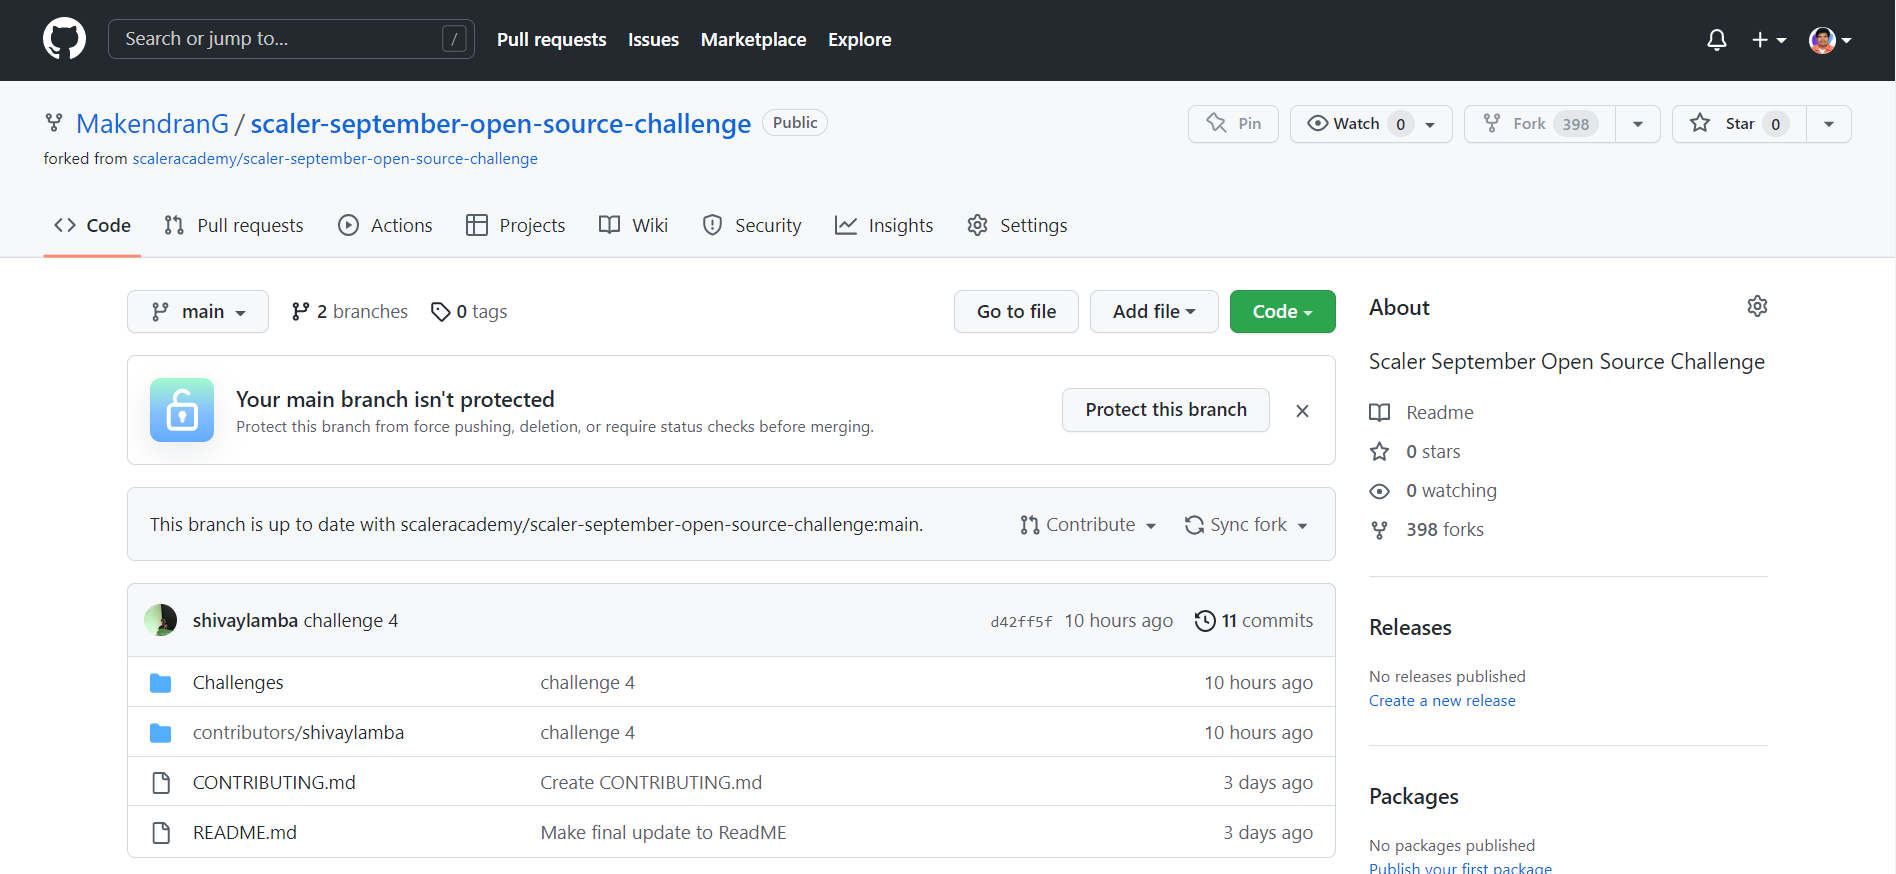Click the Challenges folder icon

point(160,683)
